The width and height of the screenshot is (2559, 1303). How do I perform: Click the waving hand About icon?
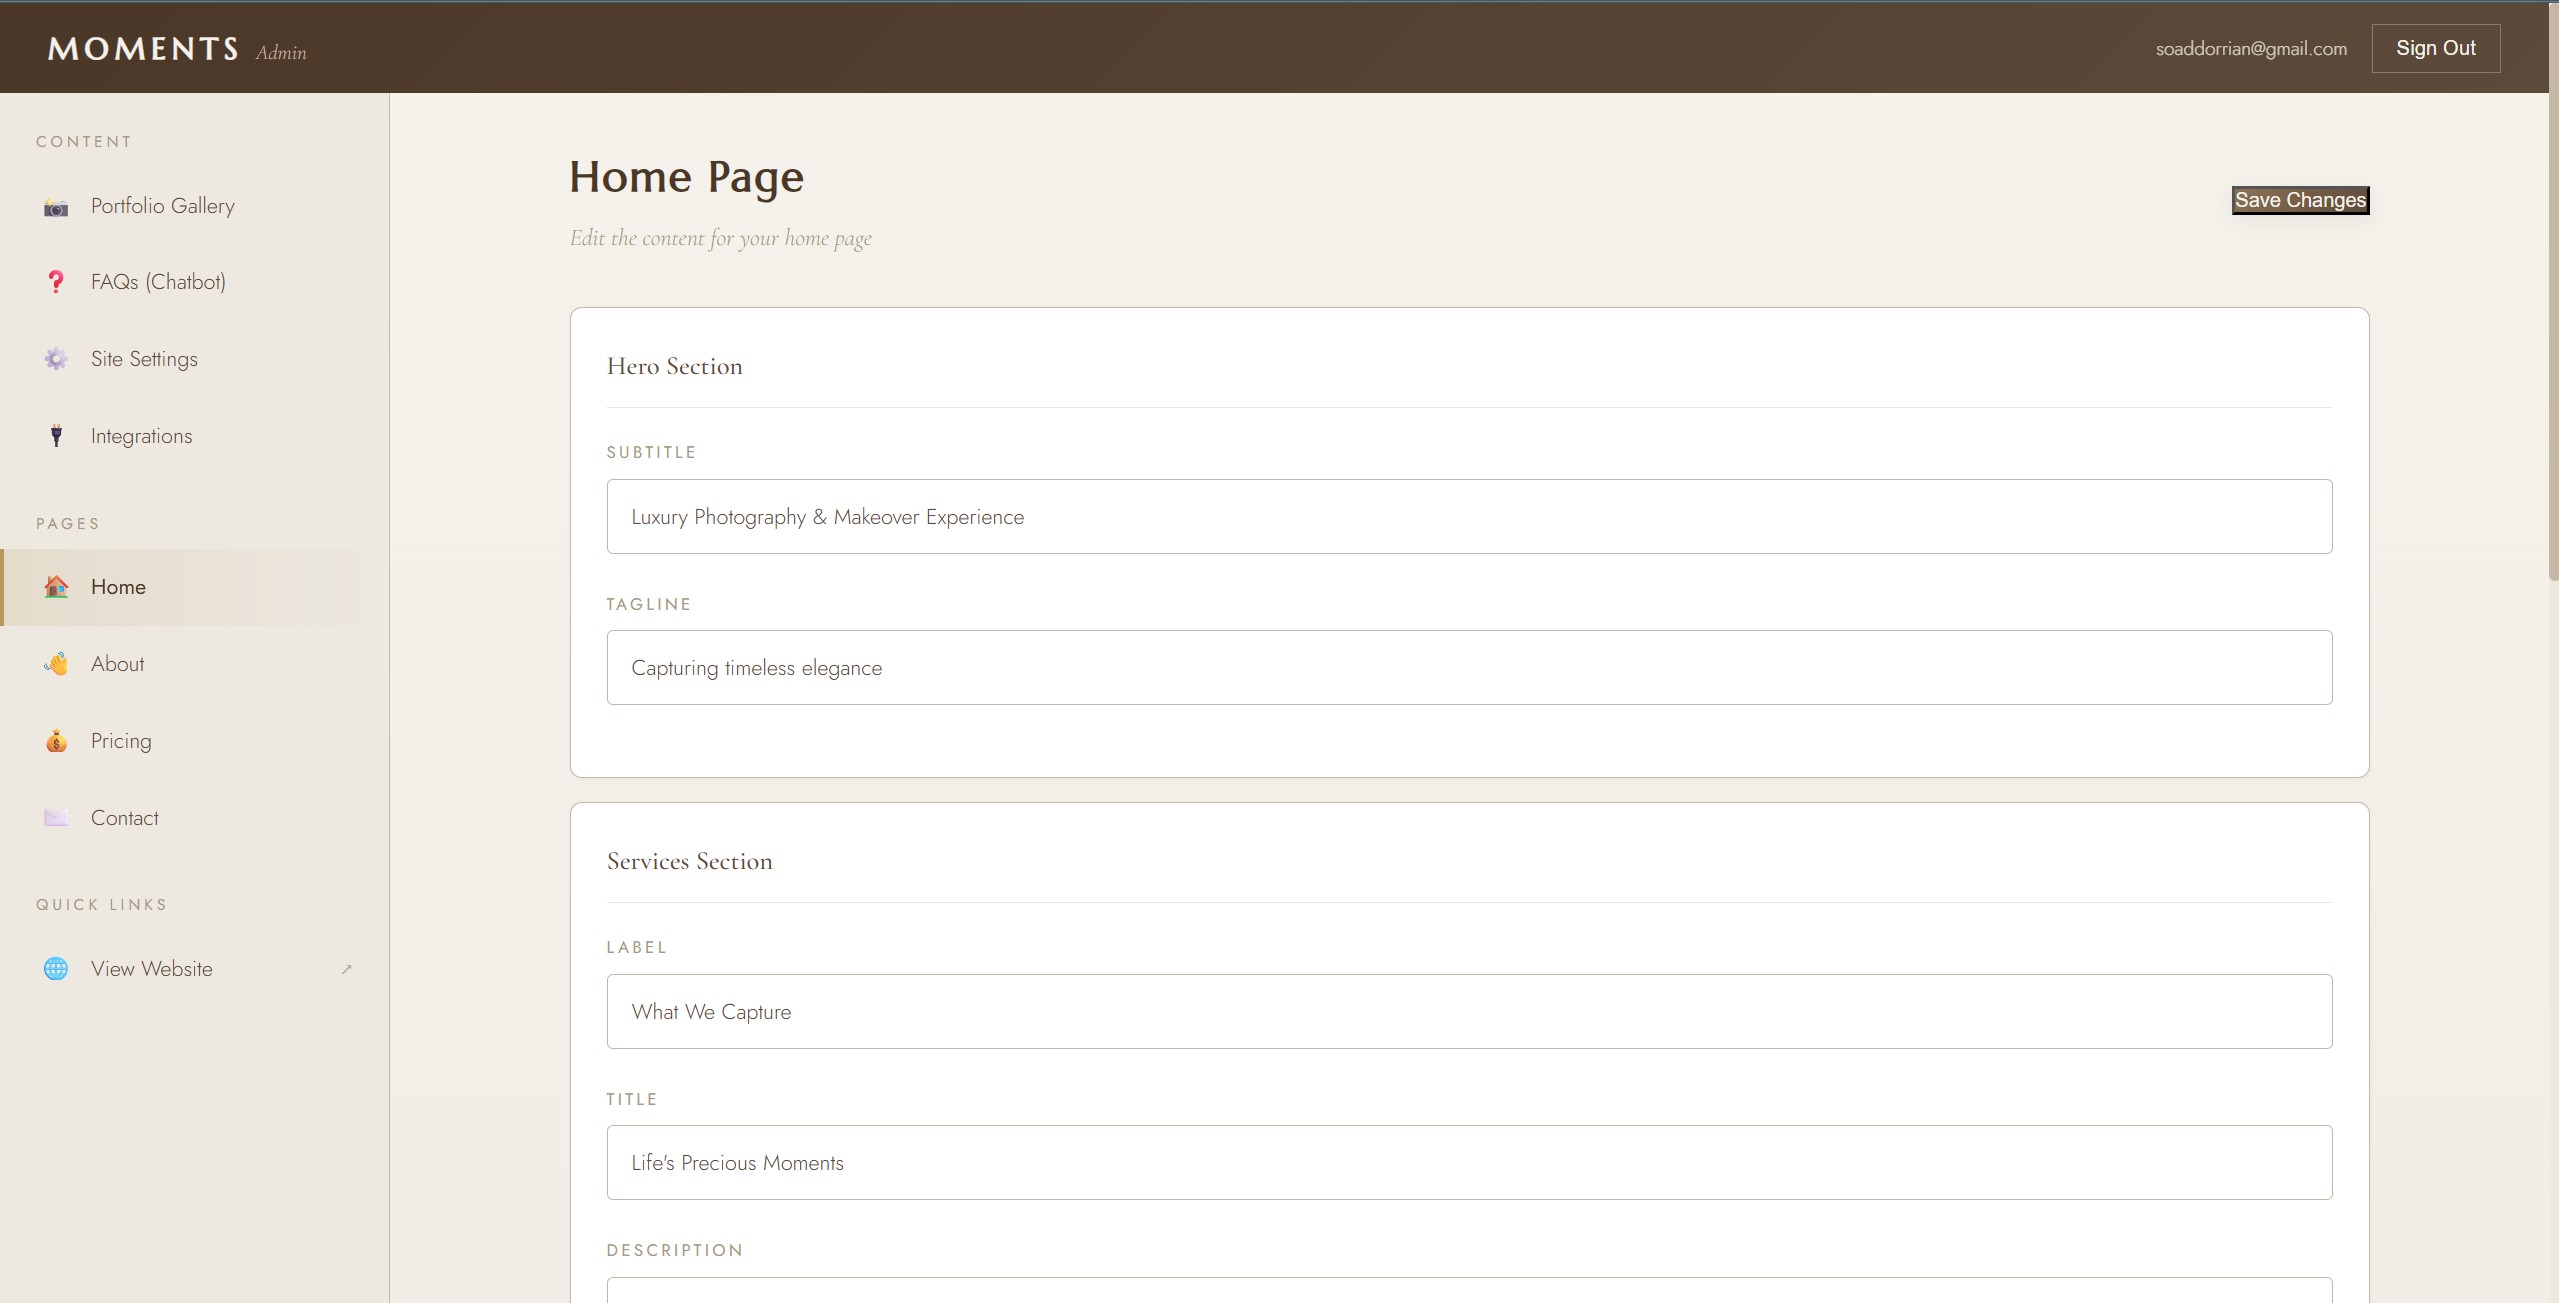(x=56, y=664)
